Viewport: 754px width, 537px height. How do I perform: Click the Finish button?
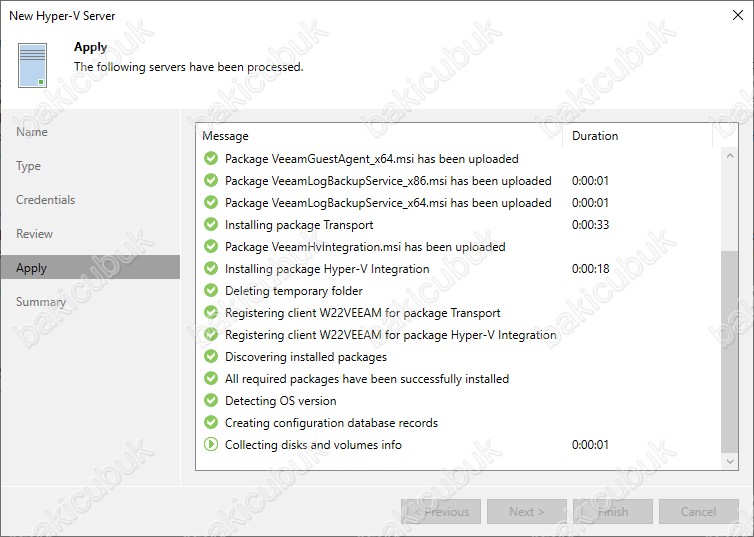(613, 512)
